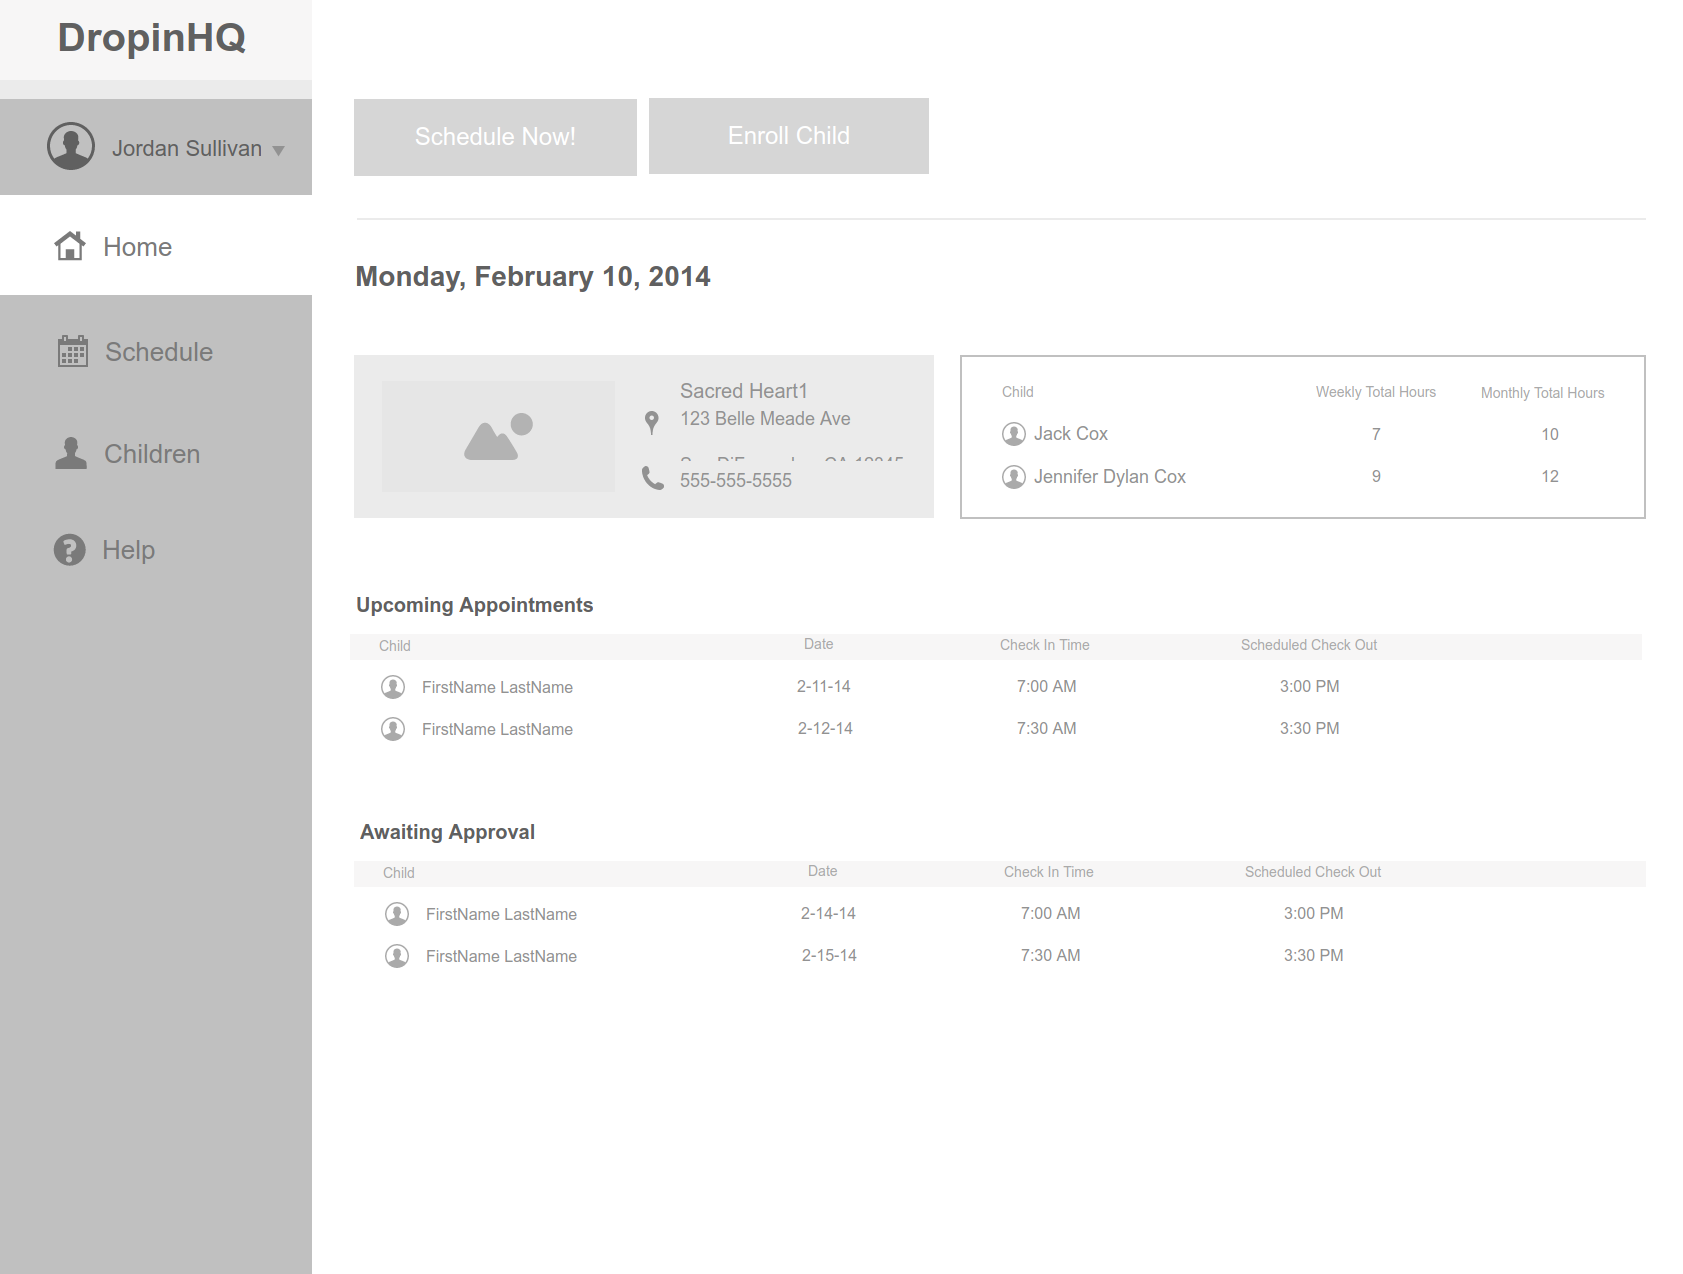Click the 2-11-14 date cell
1683x1274 pixels.
point(824,686)
